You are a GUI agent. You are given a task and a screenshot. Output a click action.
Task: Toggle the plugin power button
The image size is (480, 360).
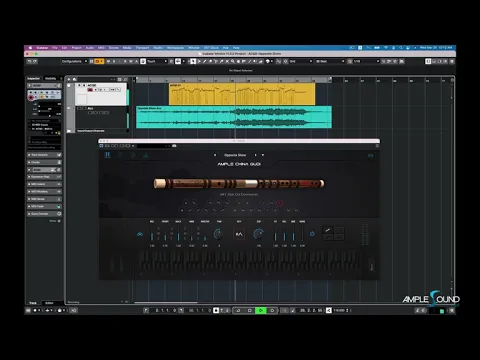312,234
